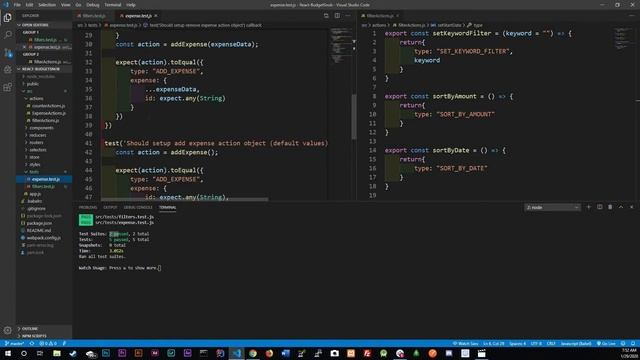Open the Source Control view
Screen dimensions: 640x360
pyautogui.click(x=7, y=53)
